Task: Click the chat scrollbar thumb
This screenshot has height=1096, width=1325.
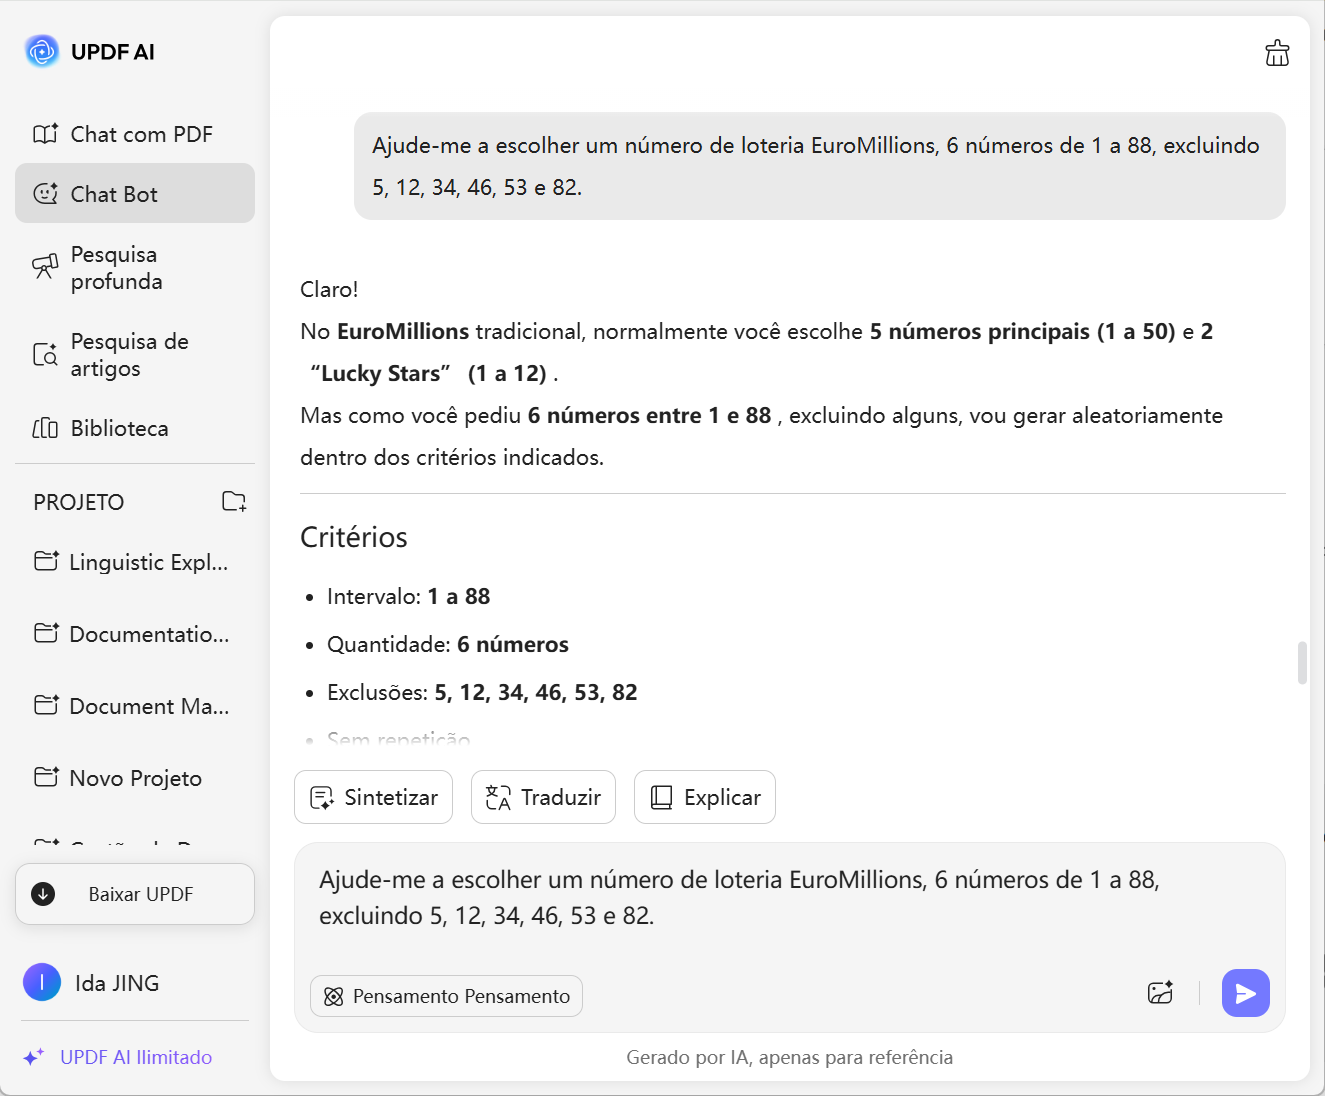Action: click(x=1302, y=662)
